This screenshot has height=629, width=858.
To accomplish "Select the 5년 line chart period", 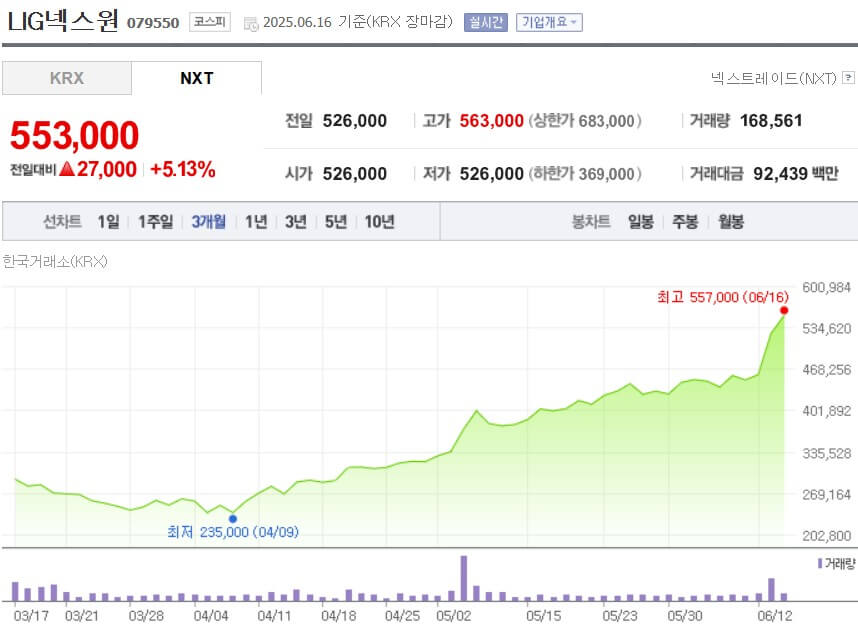I will (x=336, y=222).
